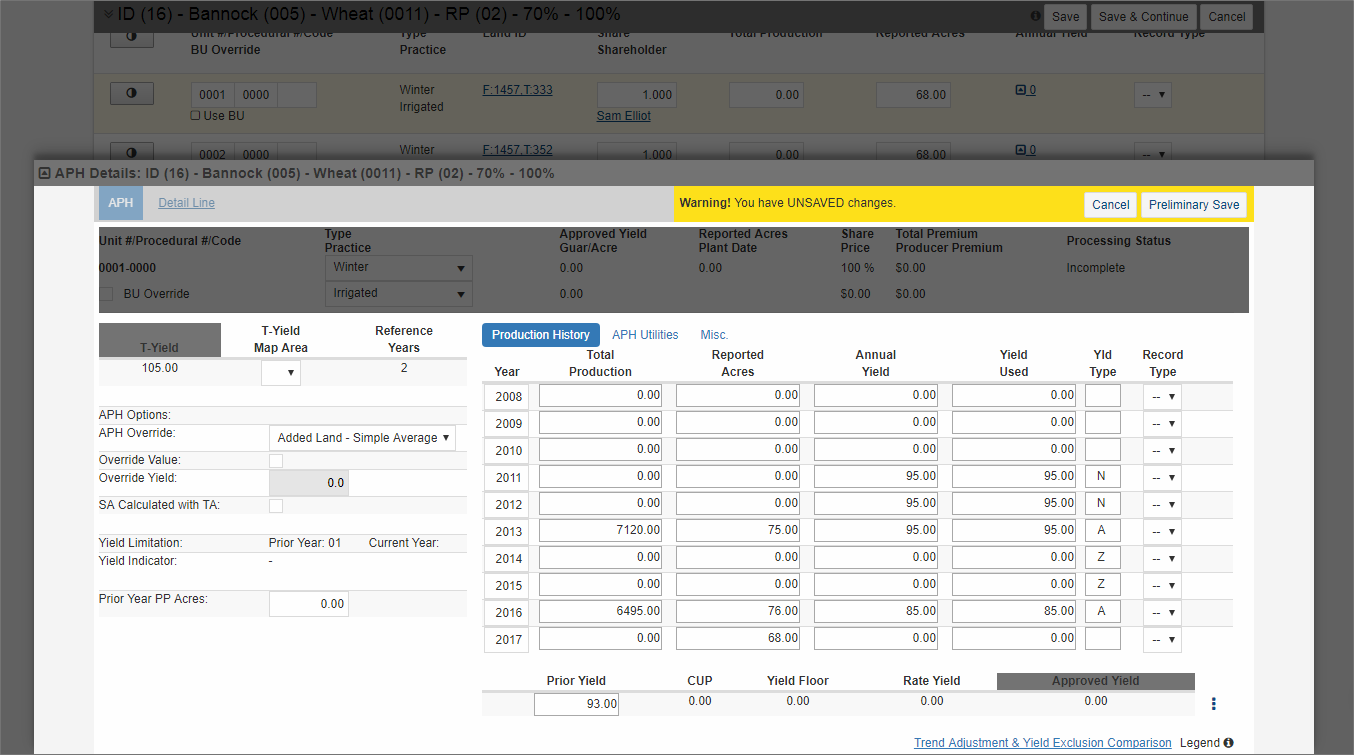Viewport: 1354px width, 755px height.
Task: Open the vertical ellipsis menu beside Approved Yield
Action: 1213,703
